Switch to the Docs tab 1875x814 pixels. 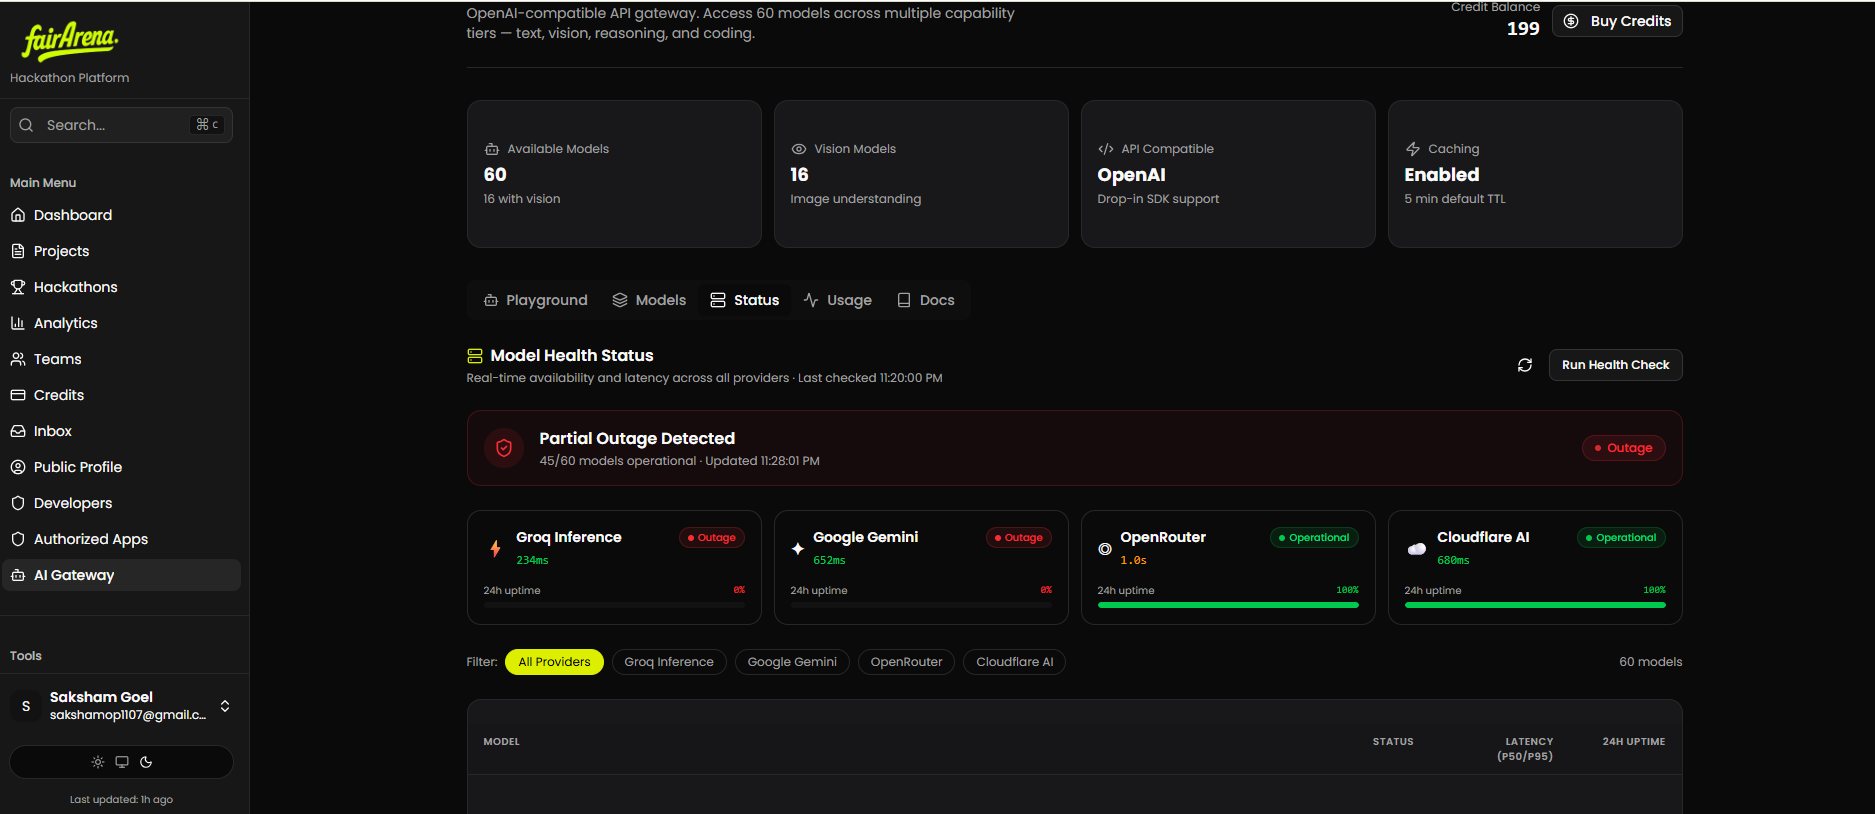[926, 300]
